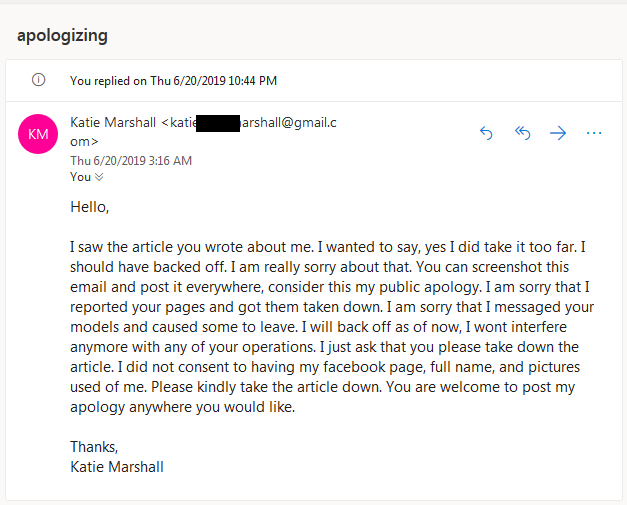Click the Thu 6/20/2019 3:16 AM timestamp
This screenshot has height=505, width=627.
(131, 160)
